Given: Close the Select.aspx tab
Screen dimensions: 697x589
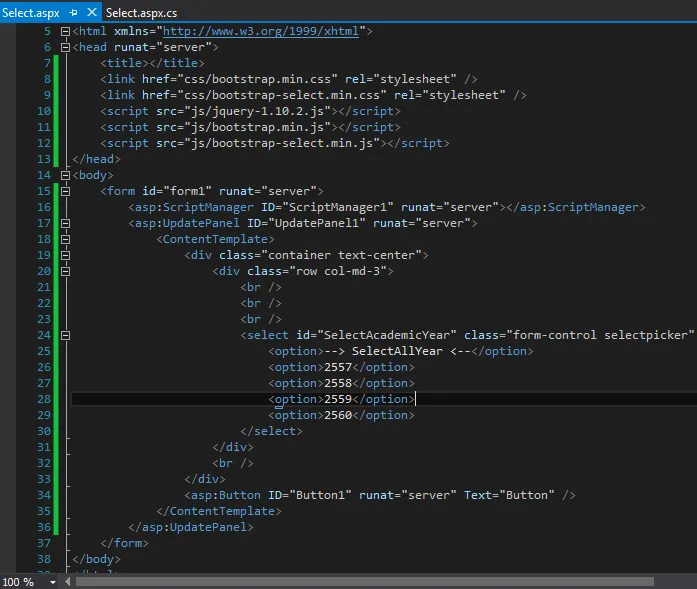Looking at the screenshot, I should 92,12.
